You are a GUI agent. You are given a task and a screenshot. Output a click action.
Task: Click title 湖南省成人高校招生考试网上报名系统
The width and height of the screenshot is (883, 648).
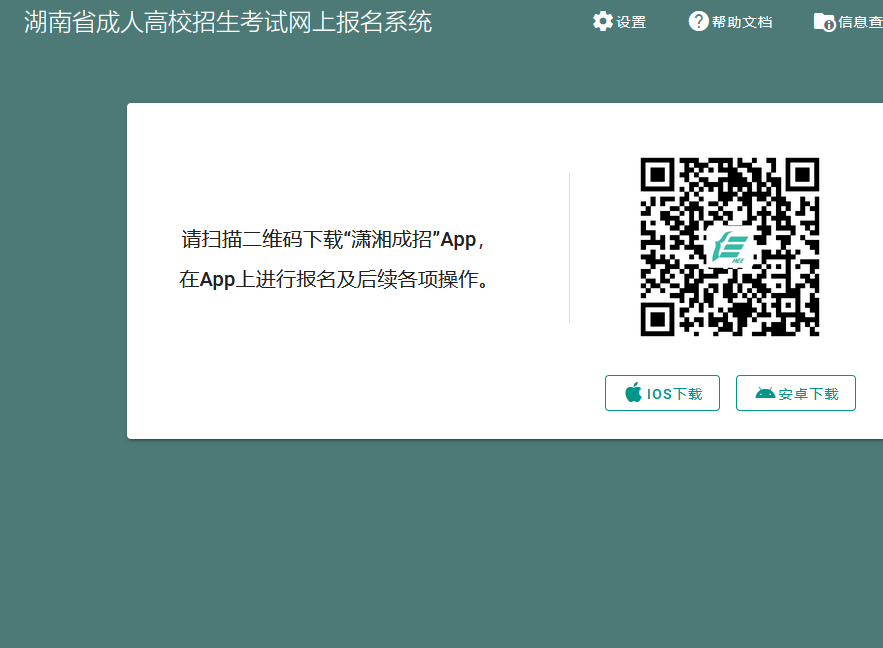228,22
